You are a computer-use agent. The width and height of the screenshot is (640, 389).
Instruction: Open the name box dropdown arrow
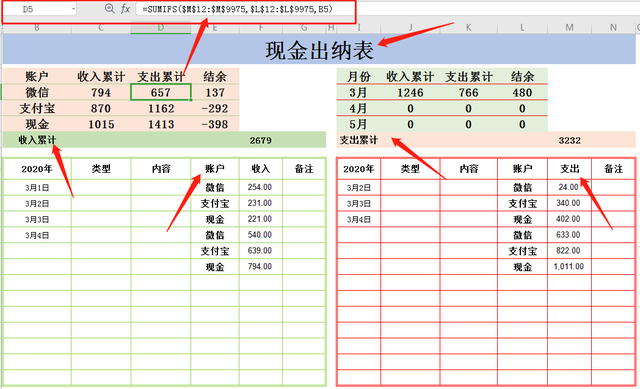pos(73,9)
